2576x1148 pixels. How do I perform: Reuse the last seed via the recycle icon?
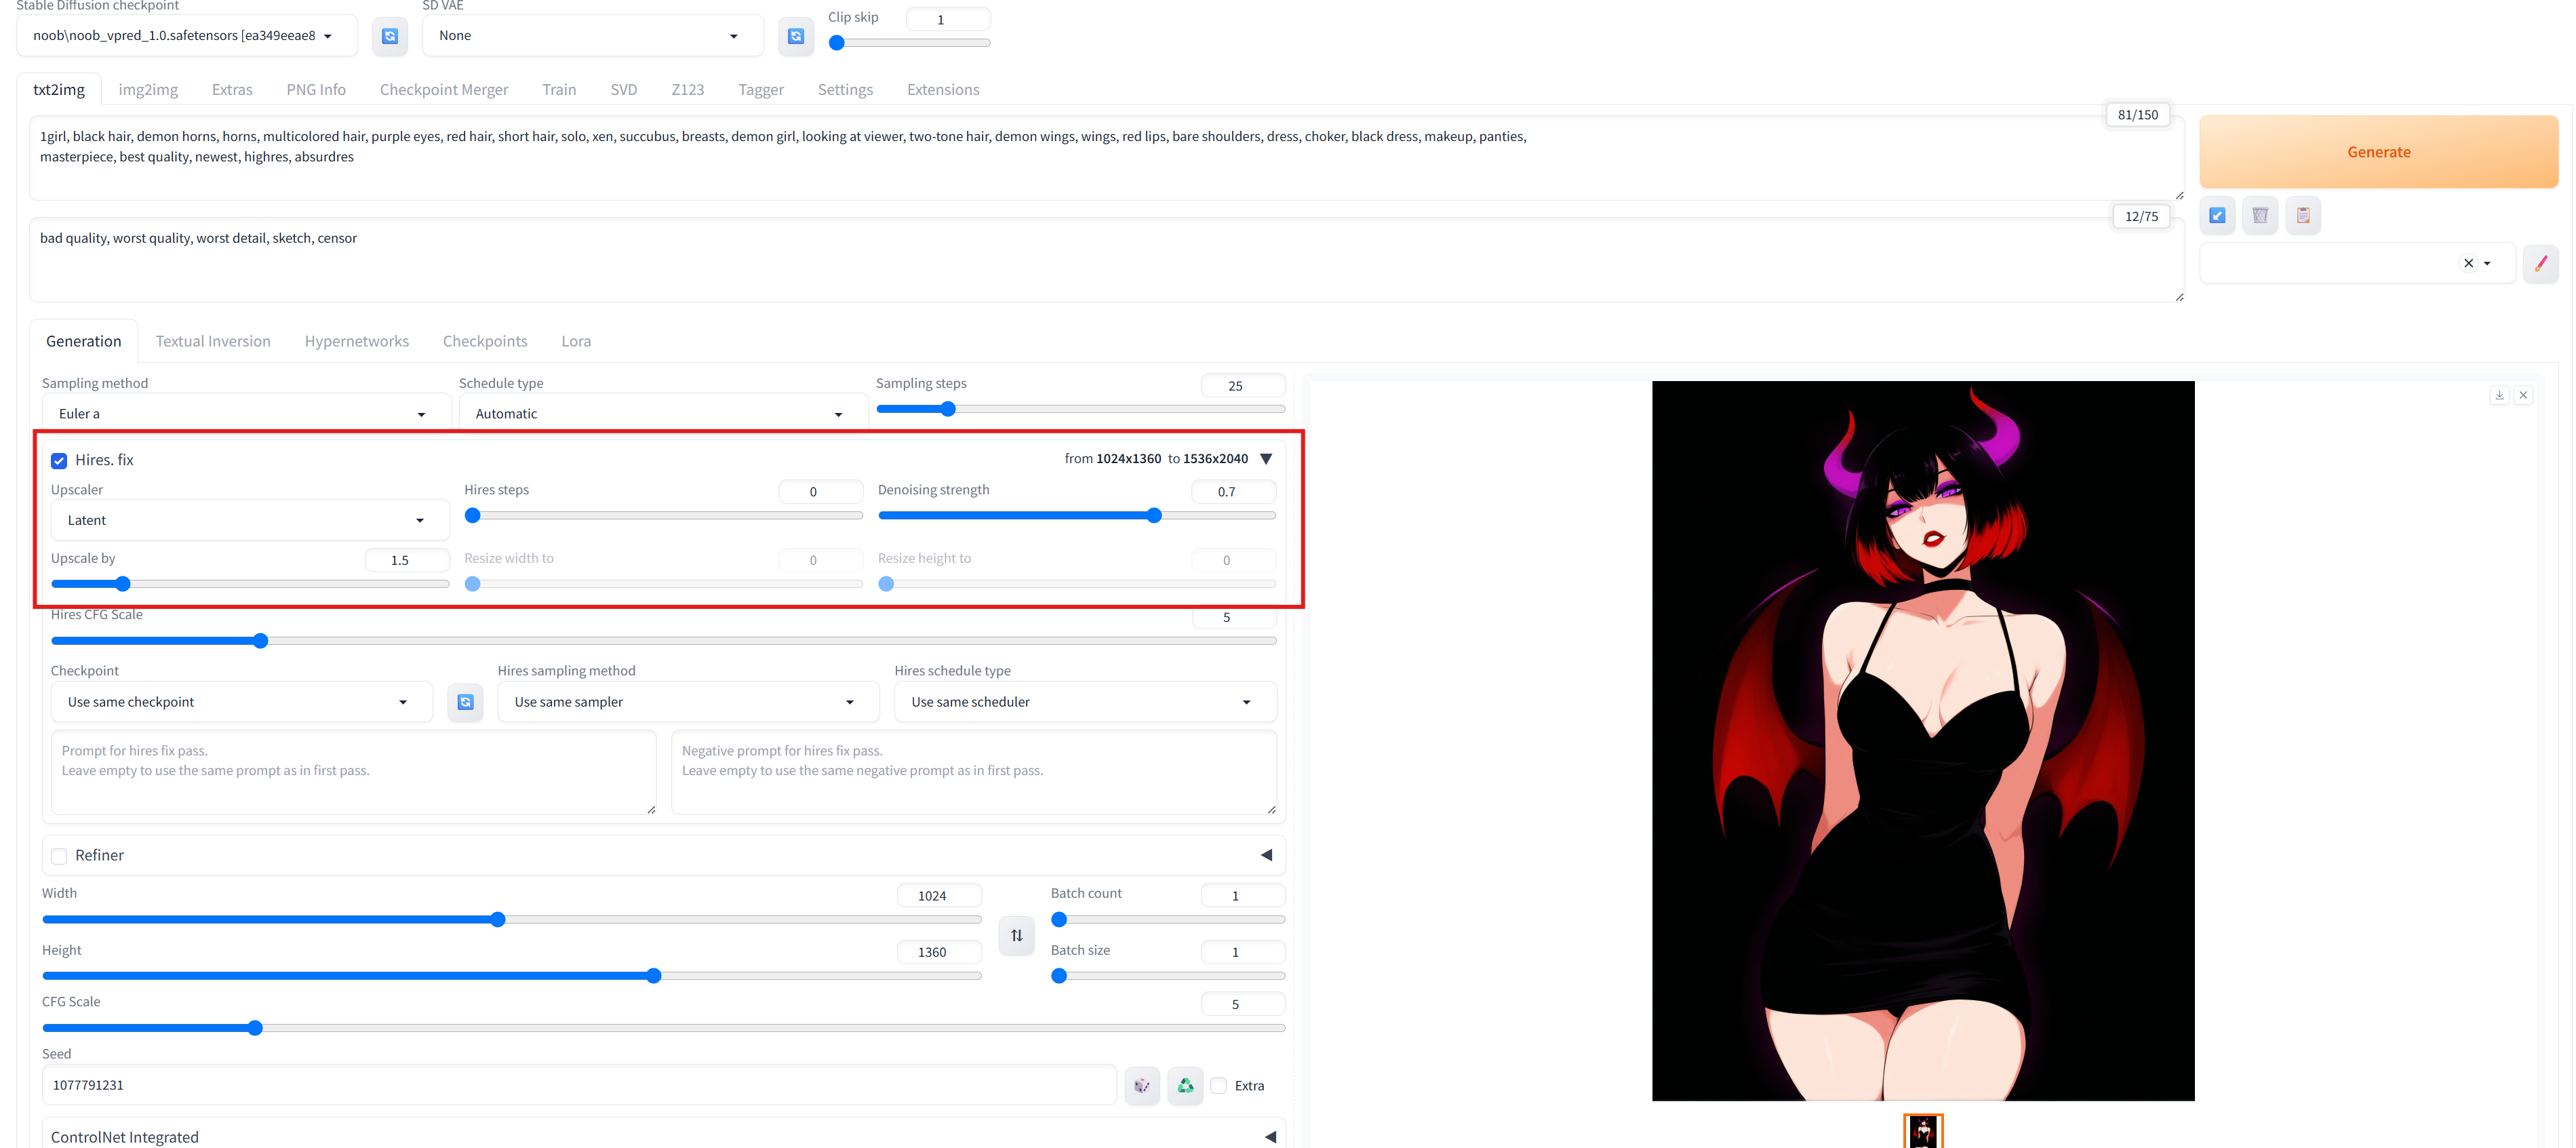click(x=1185, y=1085)
